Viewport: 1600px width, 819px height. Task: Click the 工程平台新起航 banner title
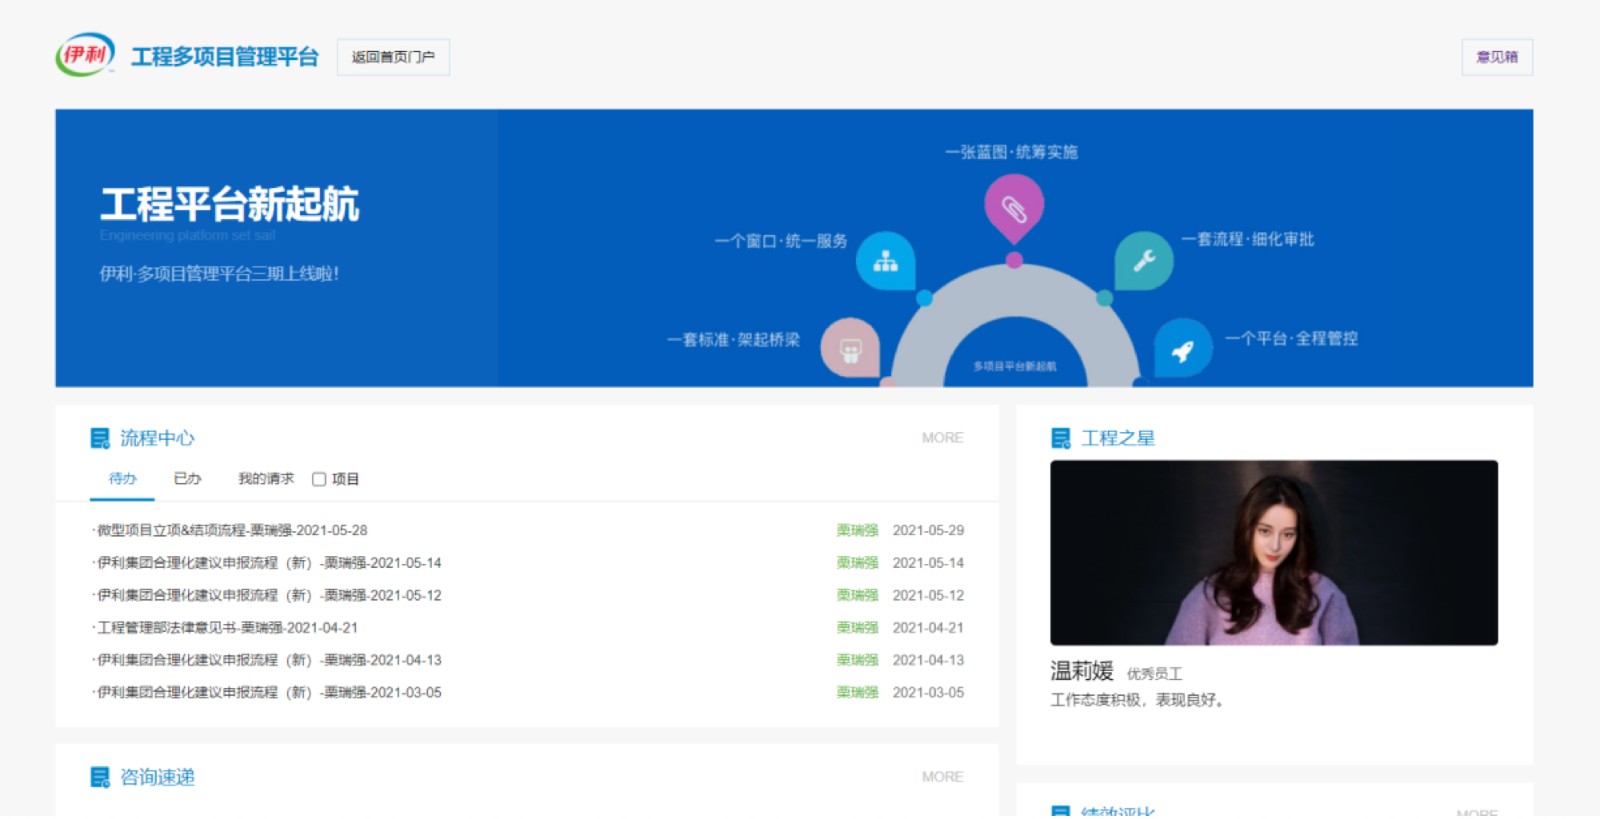pyautogui.click(x=229, y=204)
